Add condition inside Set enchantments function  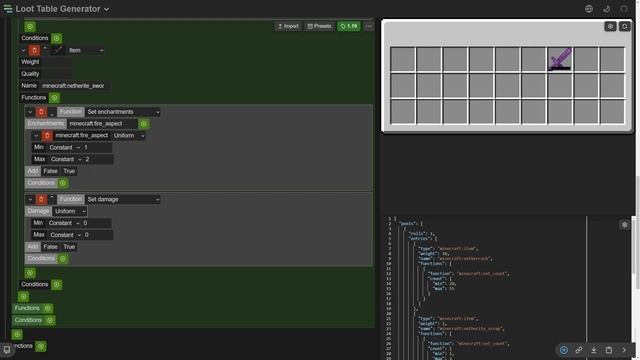click(x=63, y=183)
